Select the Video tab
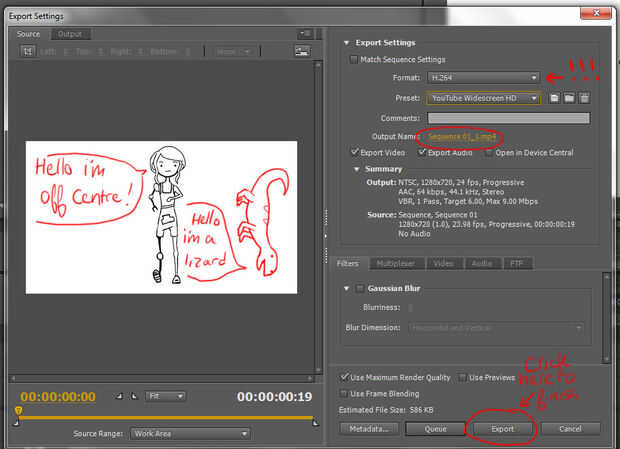 click(x=443, y=263)
